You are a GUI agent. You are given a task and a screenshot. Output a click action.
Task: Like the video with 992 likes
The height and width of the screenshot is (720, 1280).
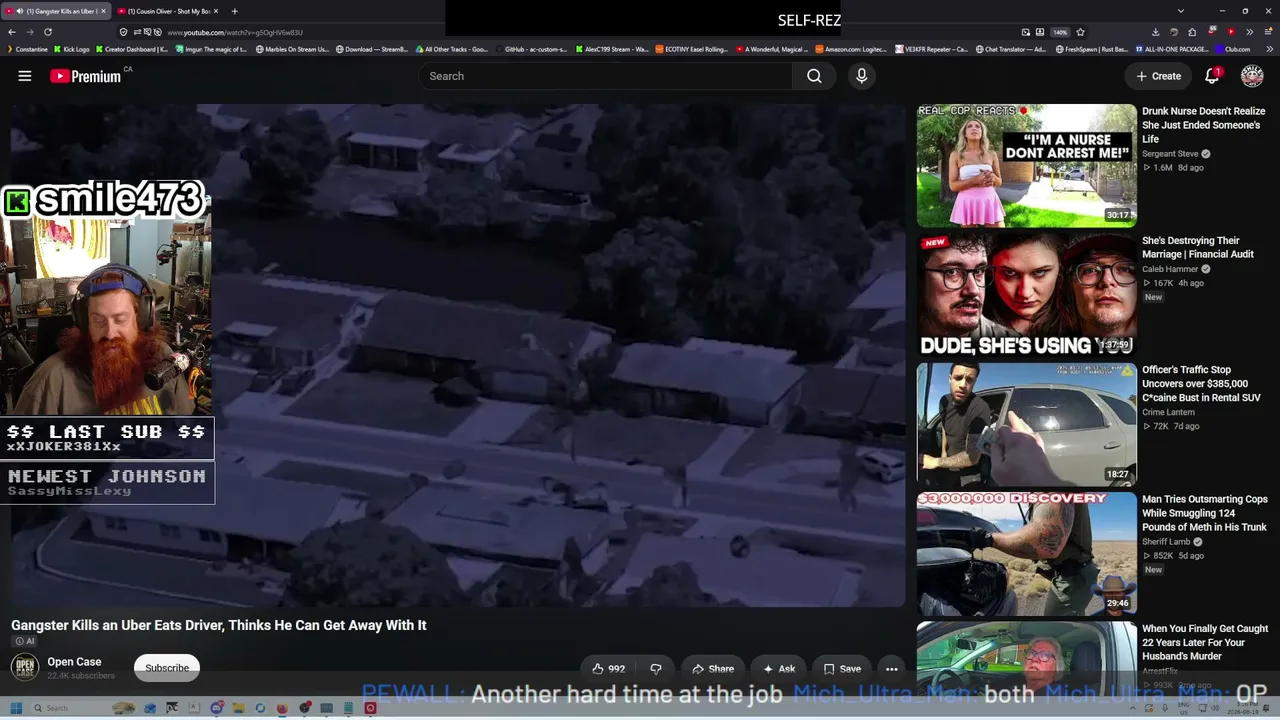click(x=608, y=669)
